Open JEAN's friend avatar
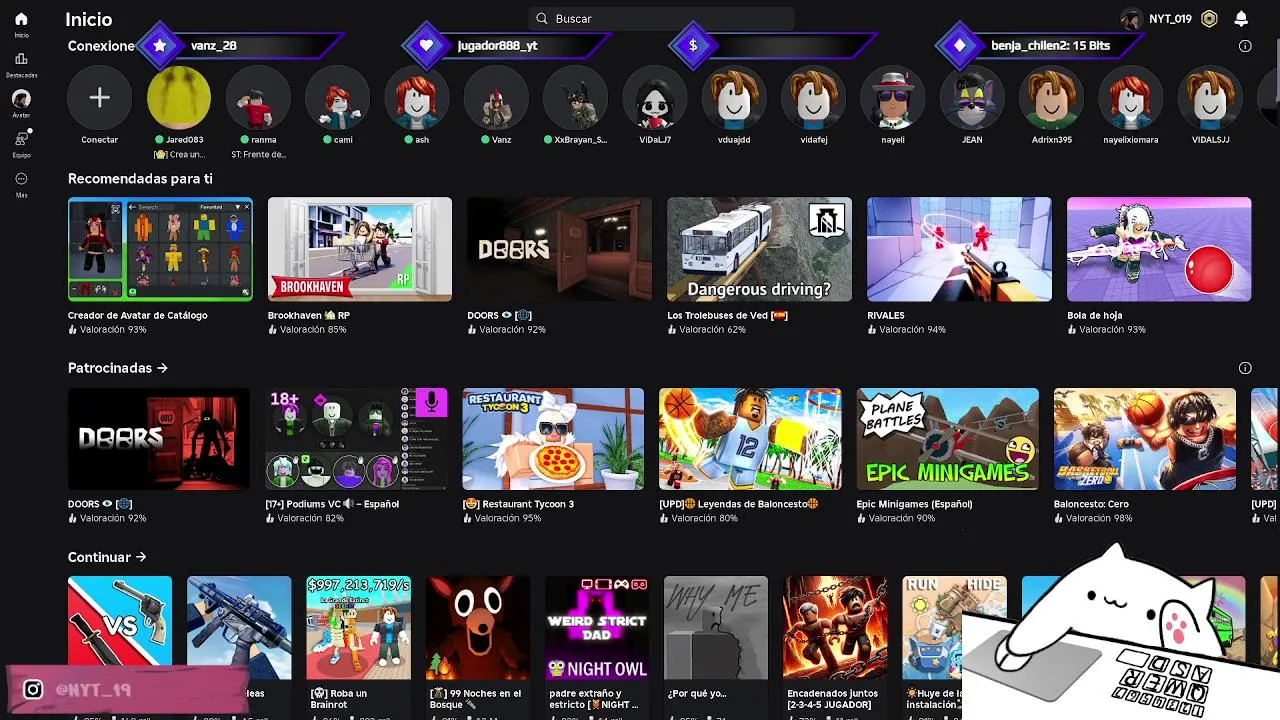 (972, 98)
